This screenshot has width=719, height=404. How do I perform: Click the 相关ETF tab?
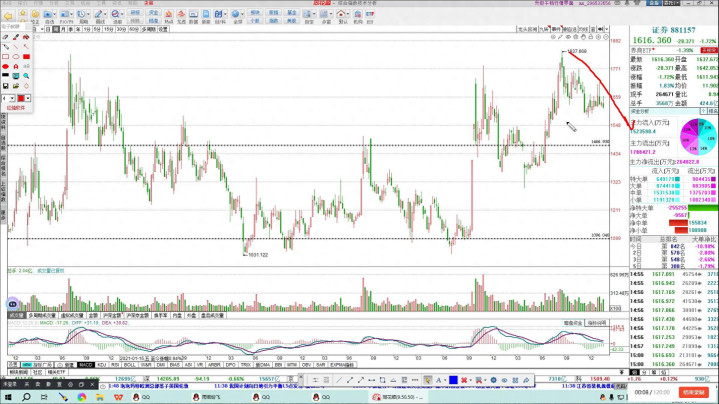tap(56, 372)
